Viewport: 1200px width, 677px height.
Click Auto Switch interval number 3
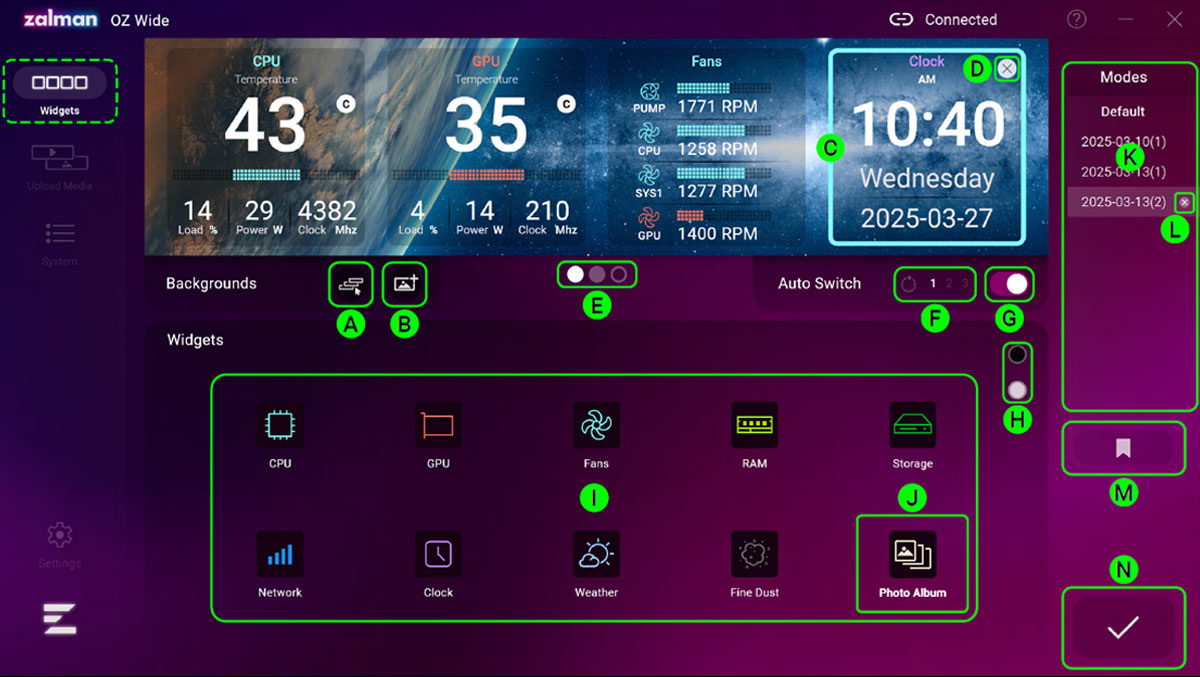[x=964, y=284]
